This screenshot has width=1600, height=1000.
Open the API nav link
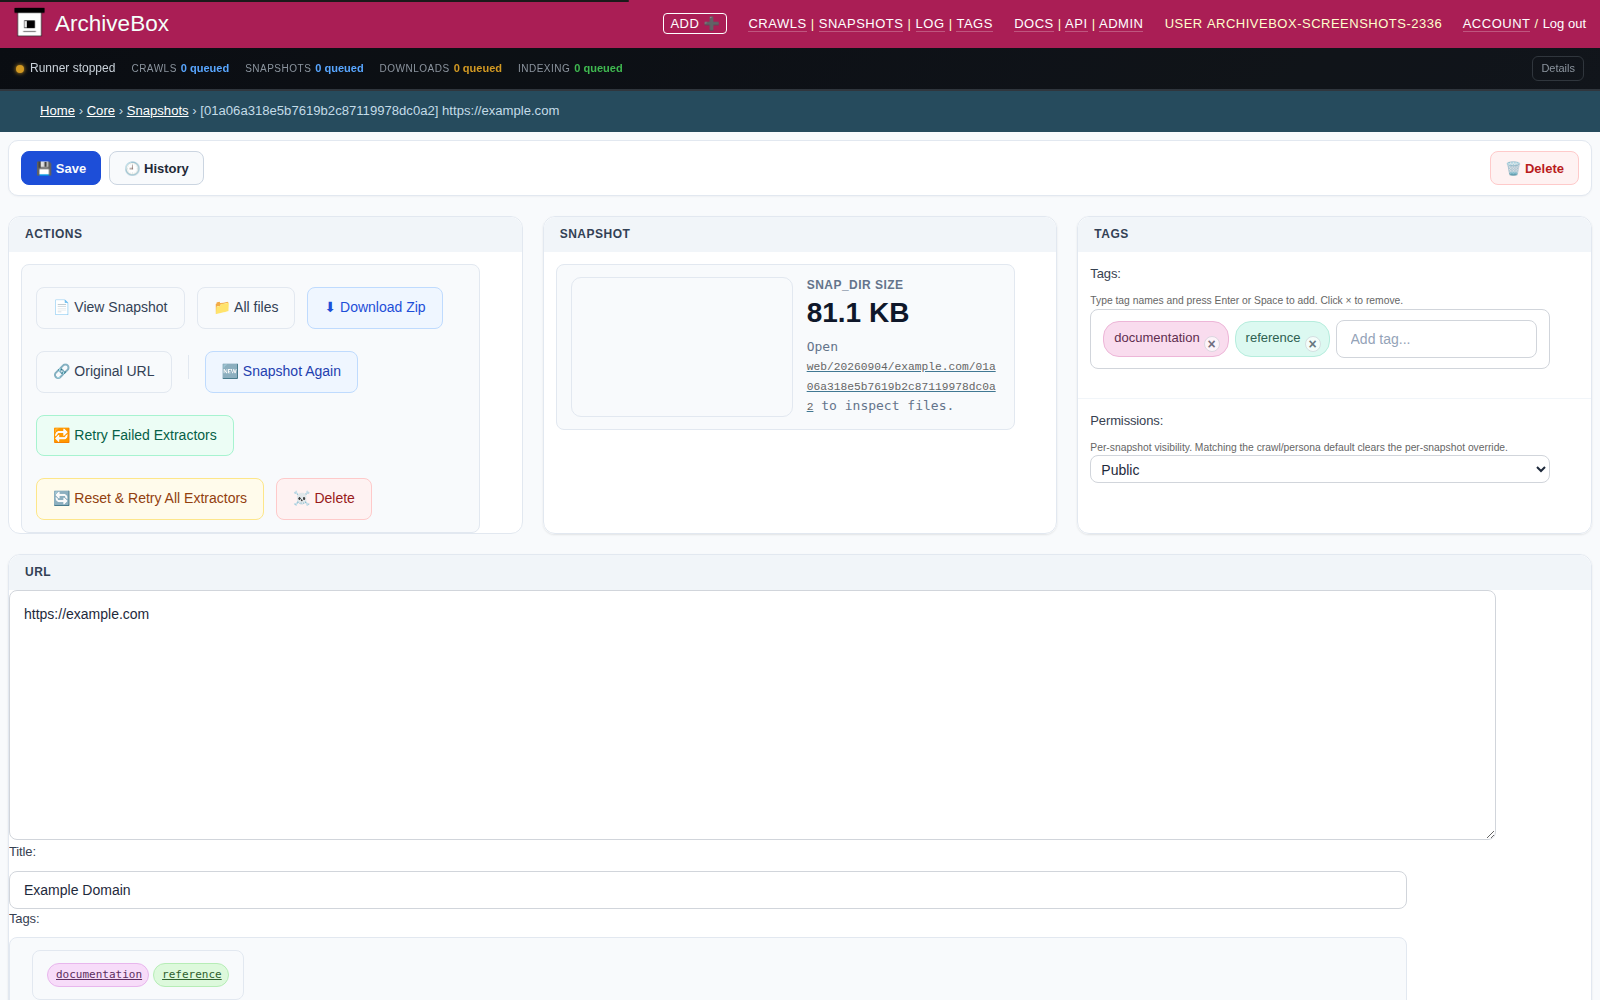click(1076, 24)
